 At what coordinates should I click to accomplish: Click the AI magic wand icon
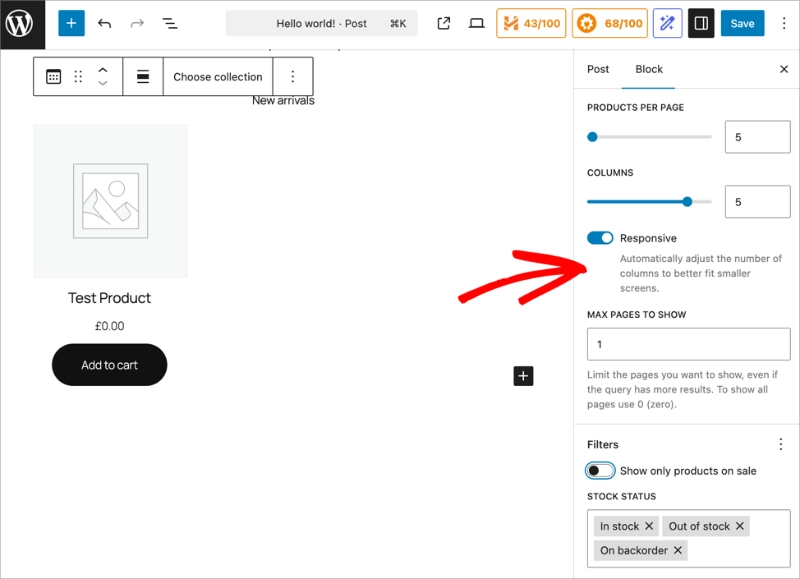click(x=667, y=23)
